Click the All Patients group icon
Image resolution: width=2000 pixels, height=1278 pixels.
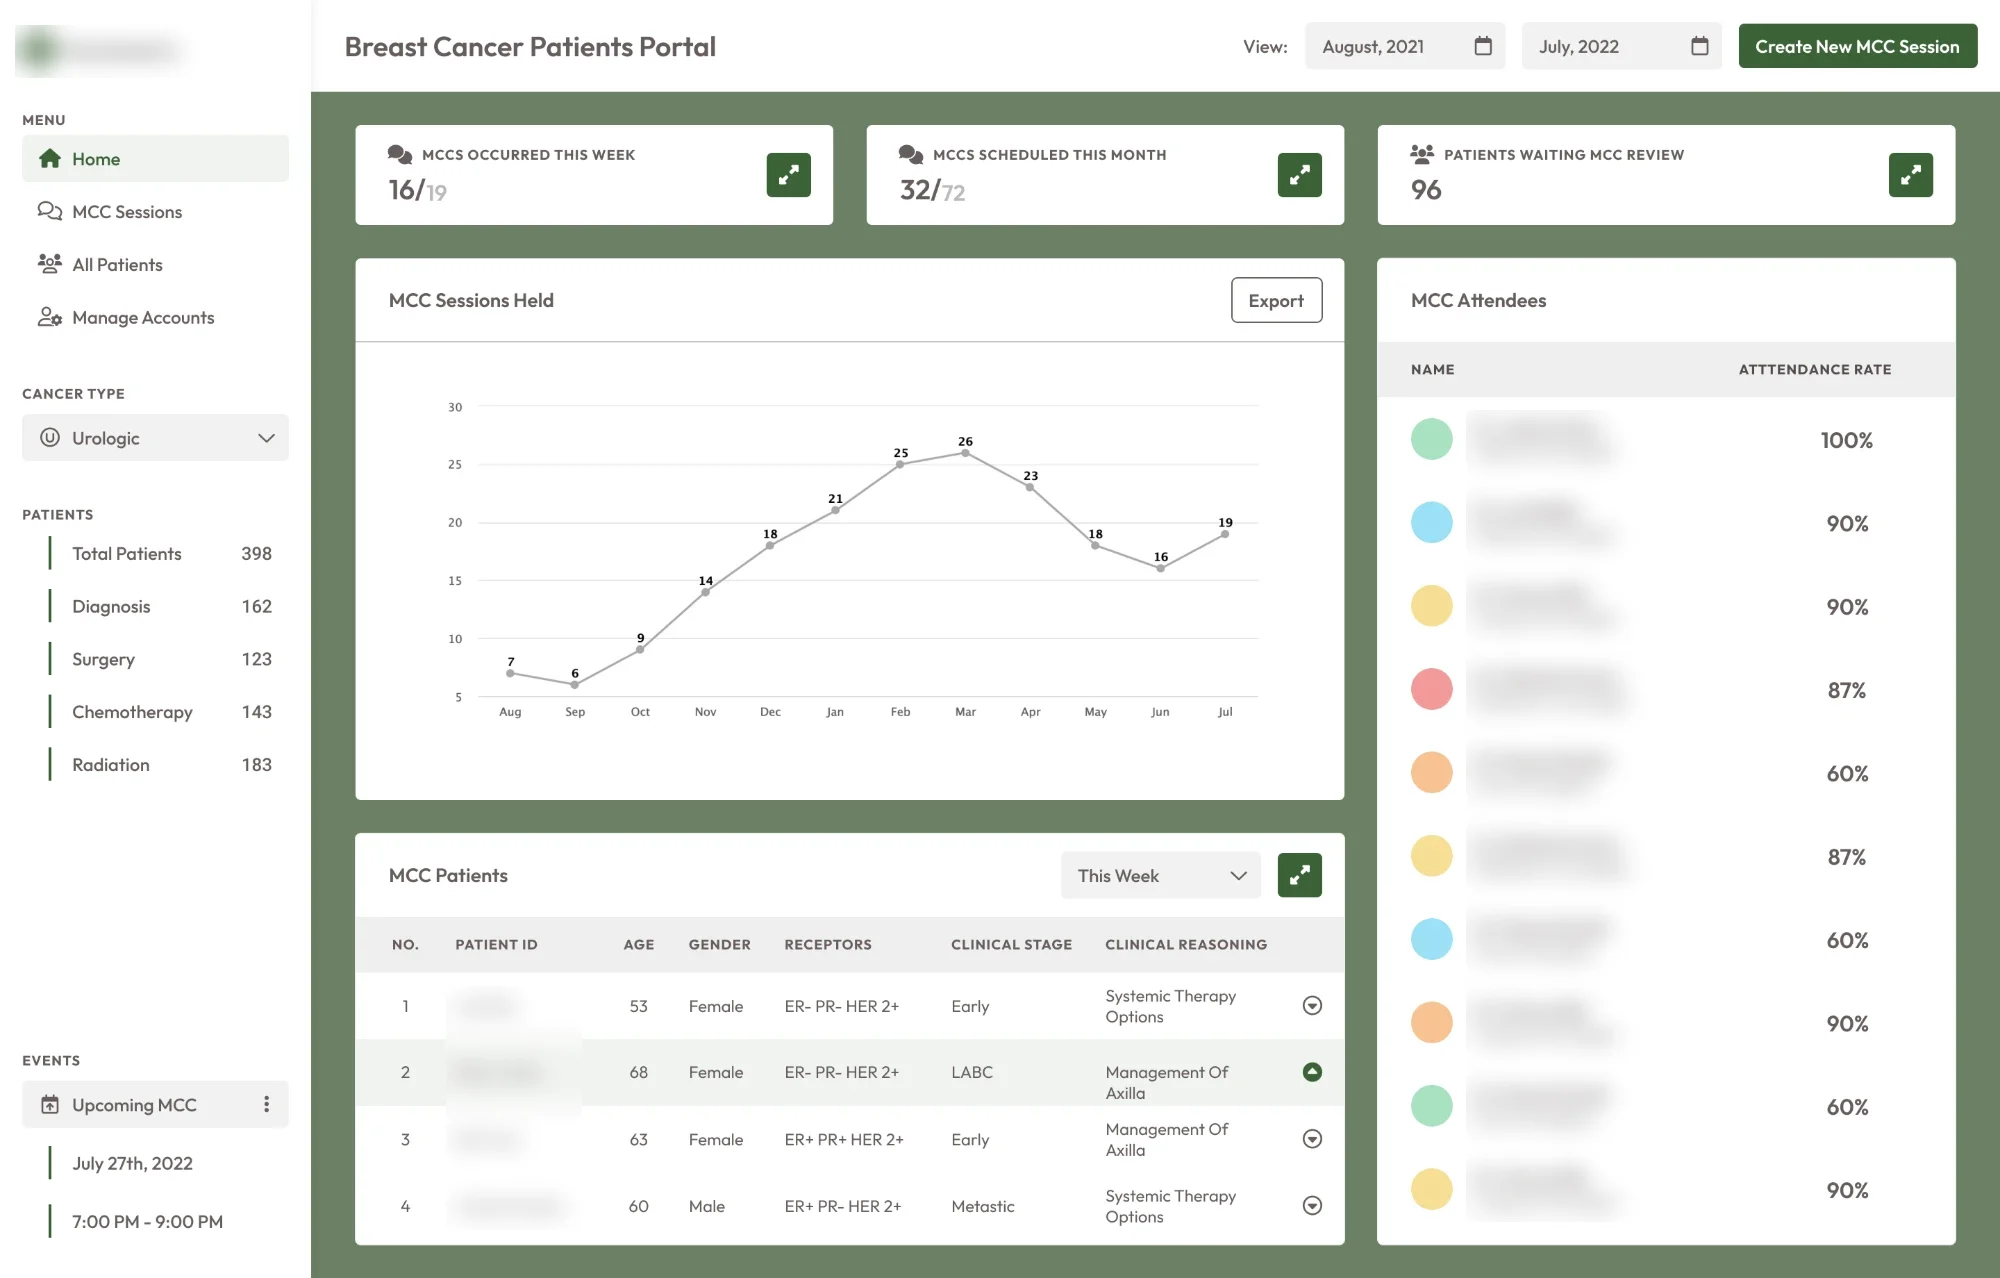50,264
